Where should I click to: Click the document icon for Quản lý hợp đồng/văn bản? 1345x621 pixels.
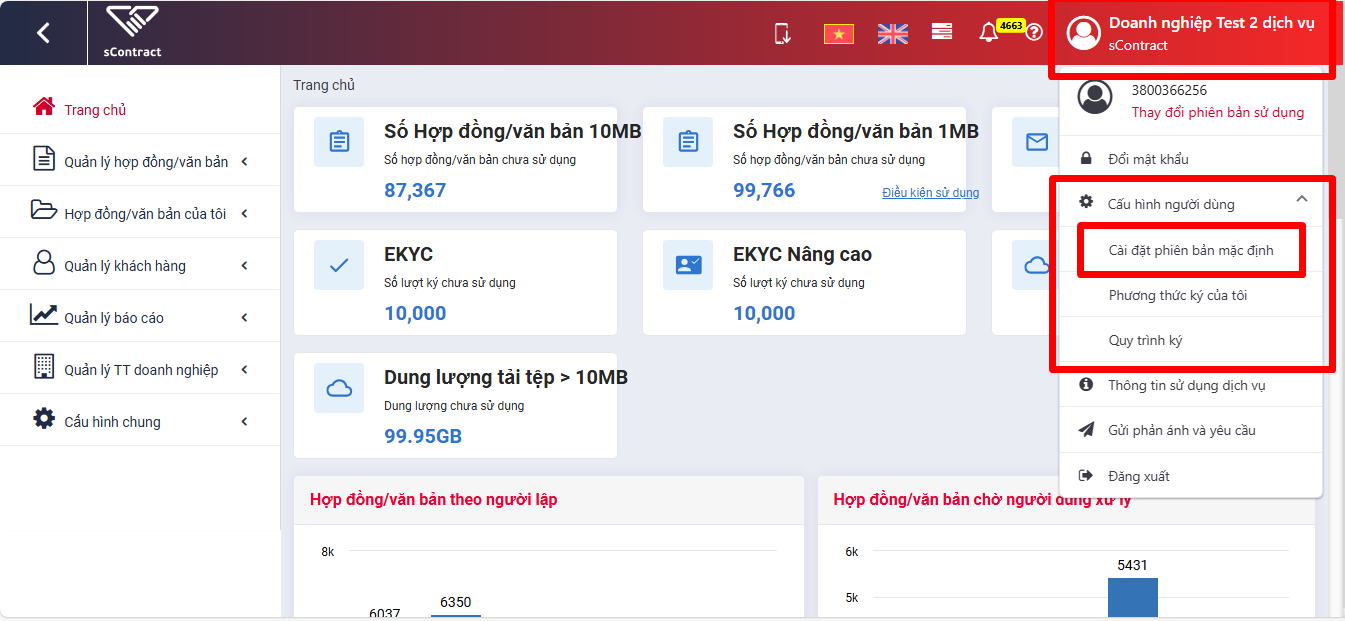(43, 158)
